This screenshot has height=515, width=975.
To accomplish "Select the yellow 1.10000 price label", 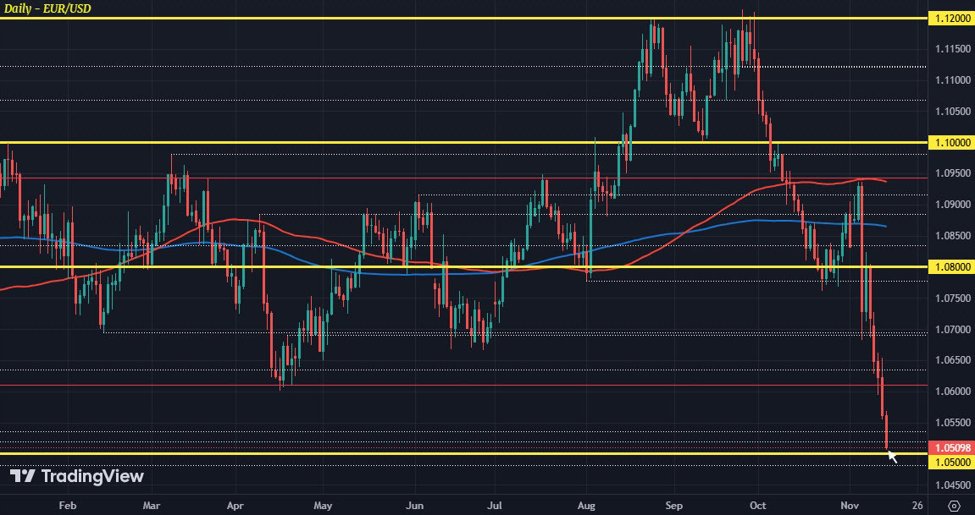I will click(951, 142).
